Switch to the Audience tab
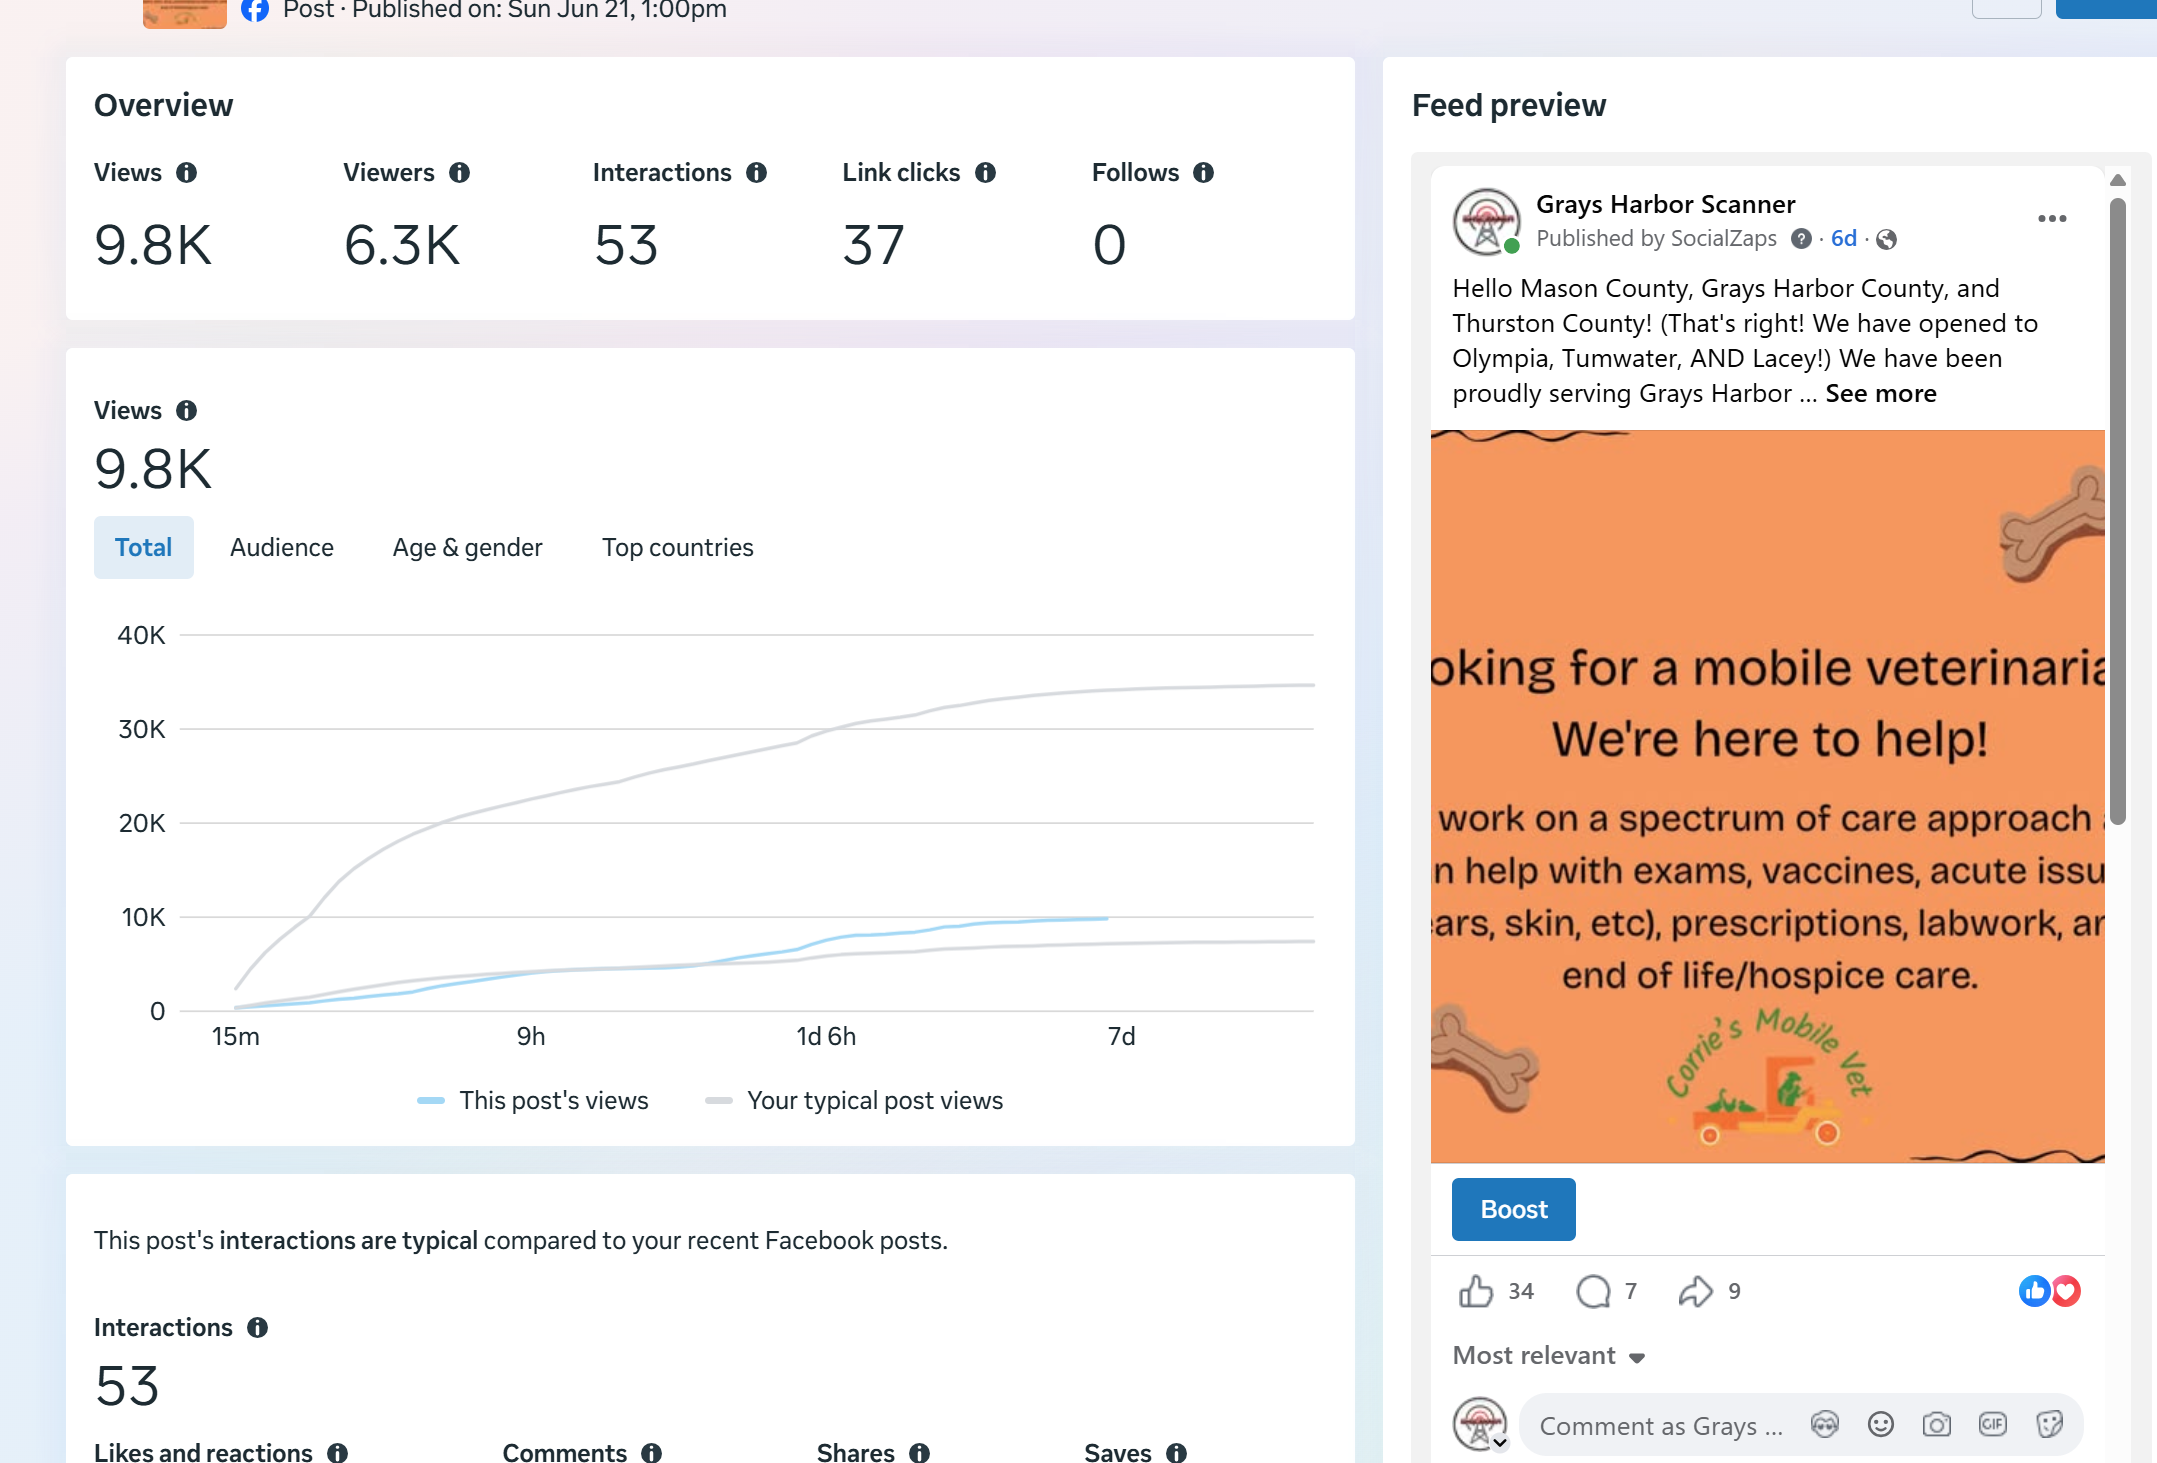Screen dimensions: 2157x1463 tap(282, 548)
